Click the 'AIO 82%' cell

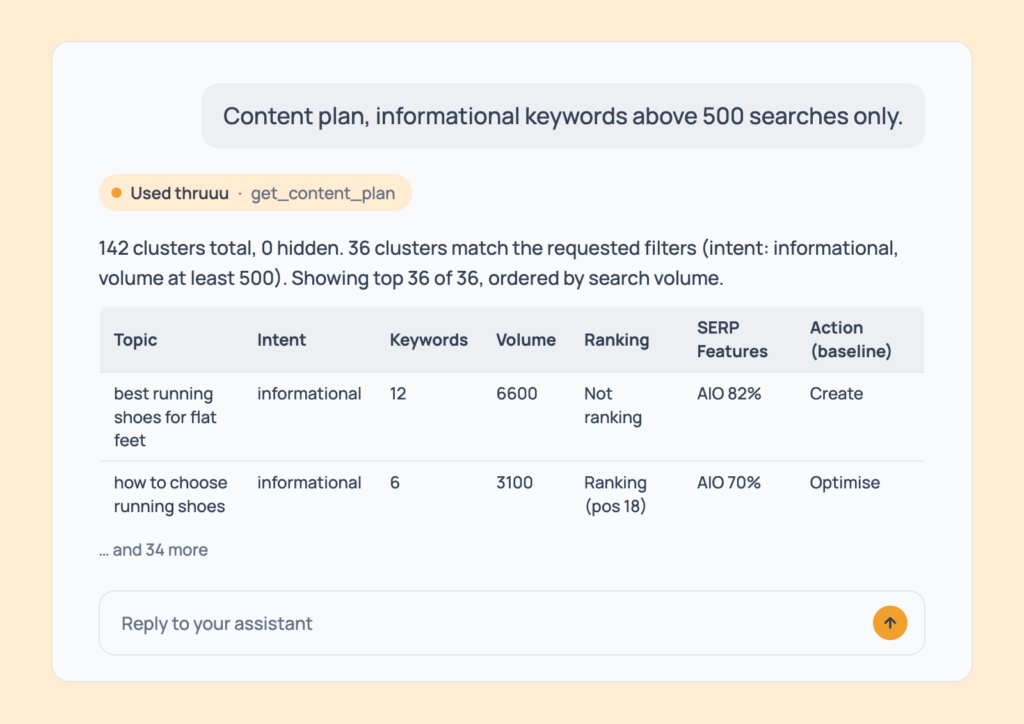(x=729, y=394)
